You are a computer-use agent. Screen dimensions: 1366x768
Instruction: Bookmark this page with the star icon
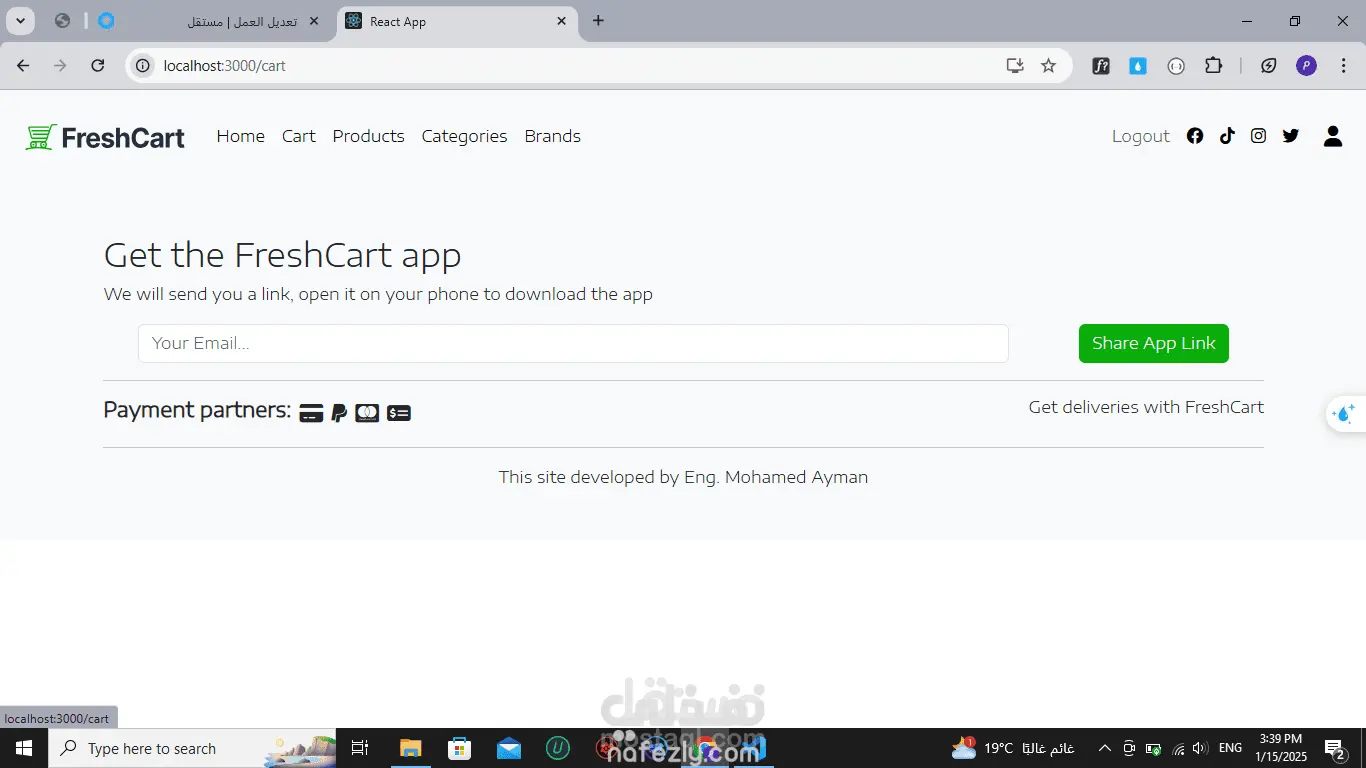pyautogui.click(x=1048, y=66)
